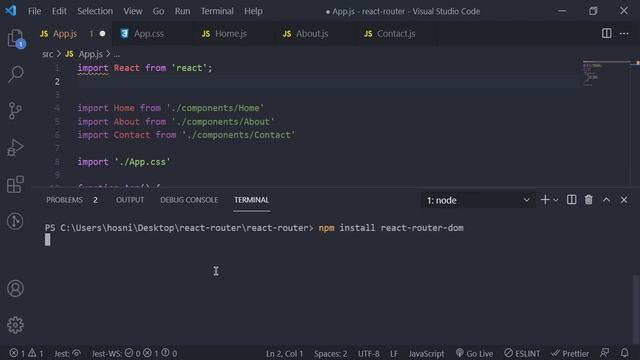Open the Source Control view
Screen dimensions: 640x360
coord(16,111)
